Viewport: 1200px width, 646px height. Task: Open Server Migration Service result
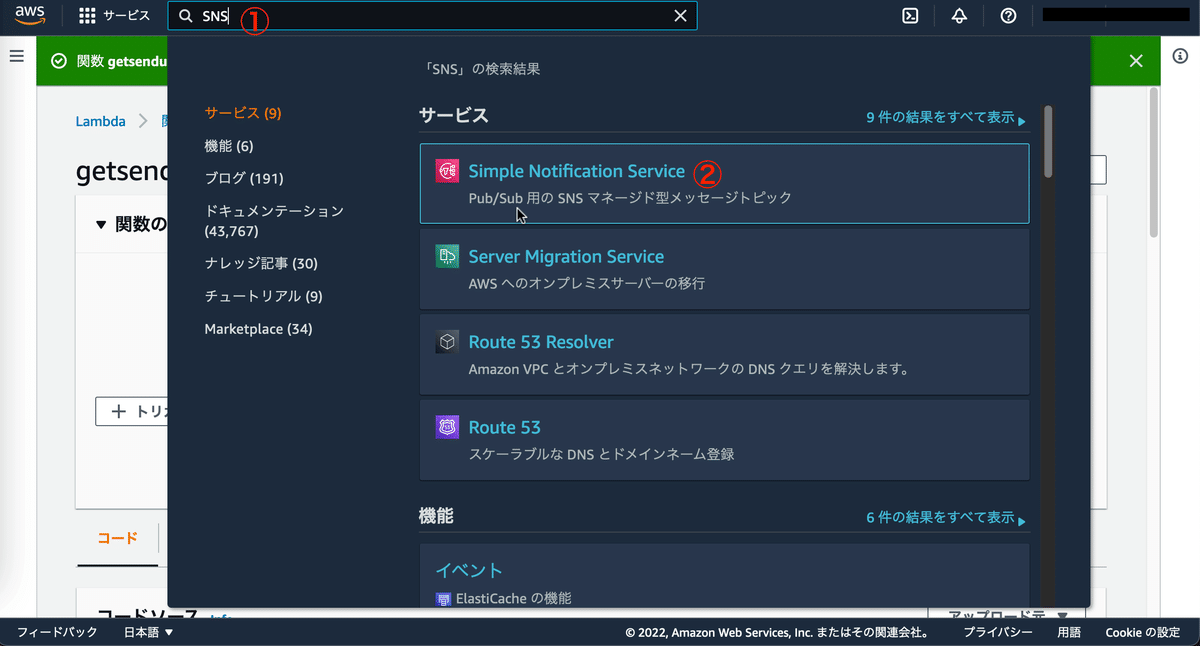click(x=725, y=269)
